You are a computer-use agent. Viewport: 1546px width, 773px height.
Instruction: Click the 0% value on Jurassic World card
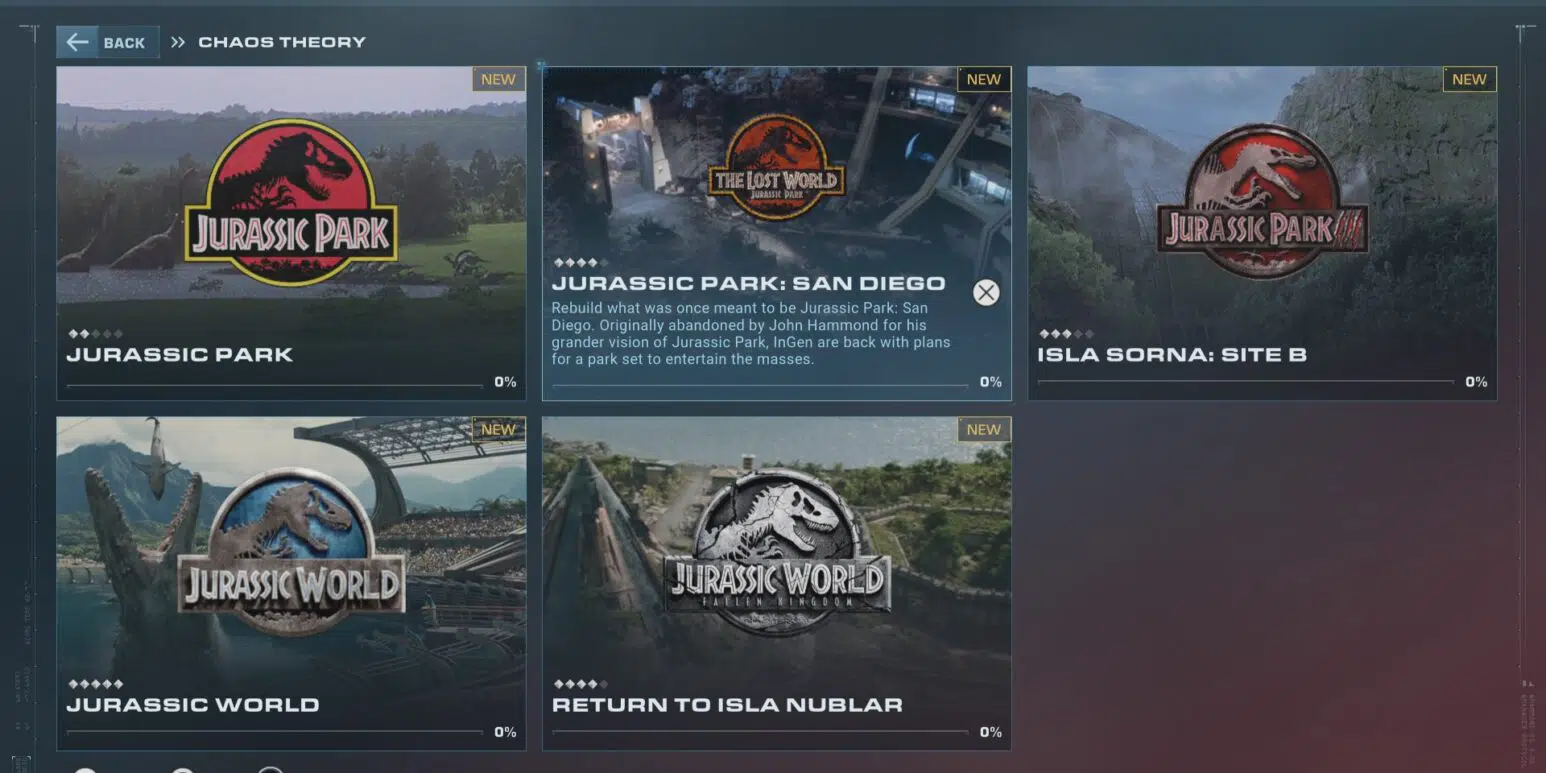point(505,732)
